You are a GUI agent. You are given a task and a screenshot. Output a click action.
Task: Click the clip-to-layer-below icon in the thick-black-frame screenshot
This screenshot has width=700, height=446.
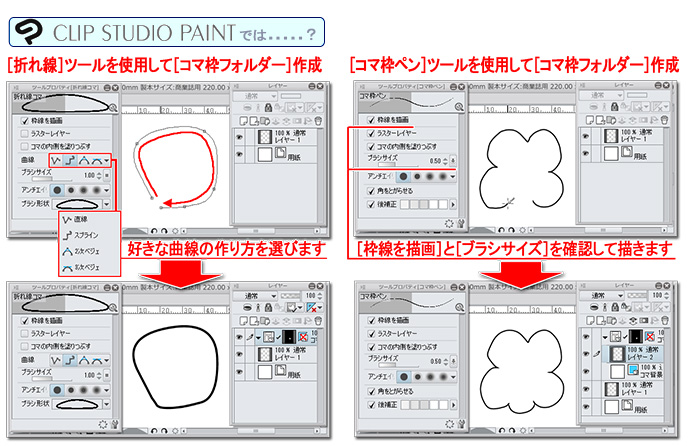[249, 308]
